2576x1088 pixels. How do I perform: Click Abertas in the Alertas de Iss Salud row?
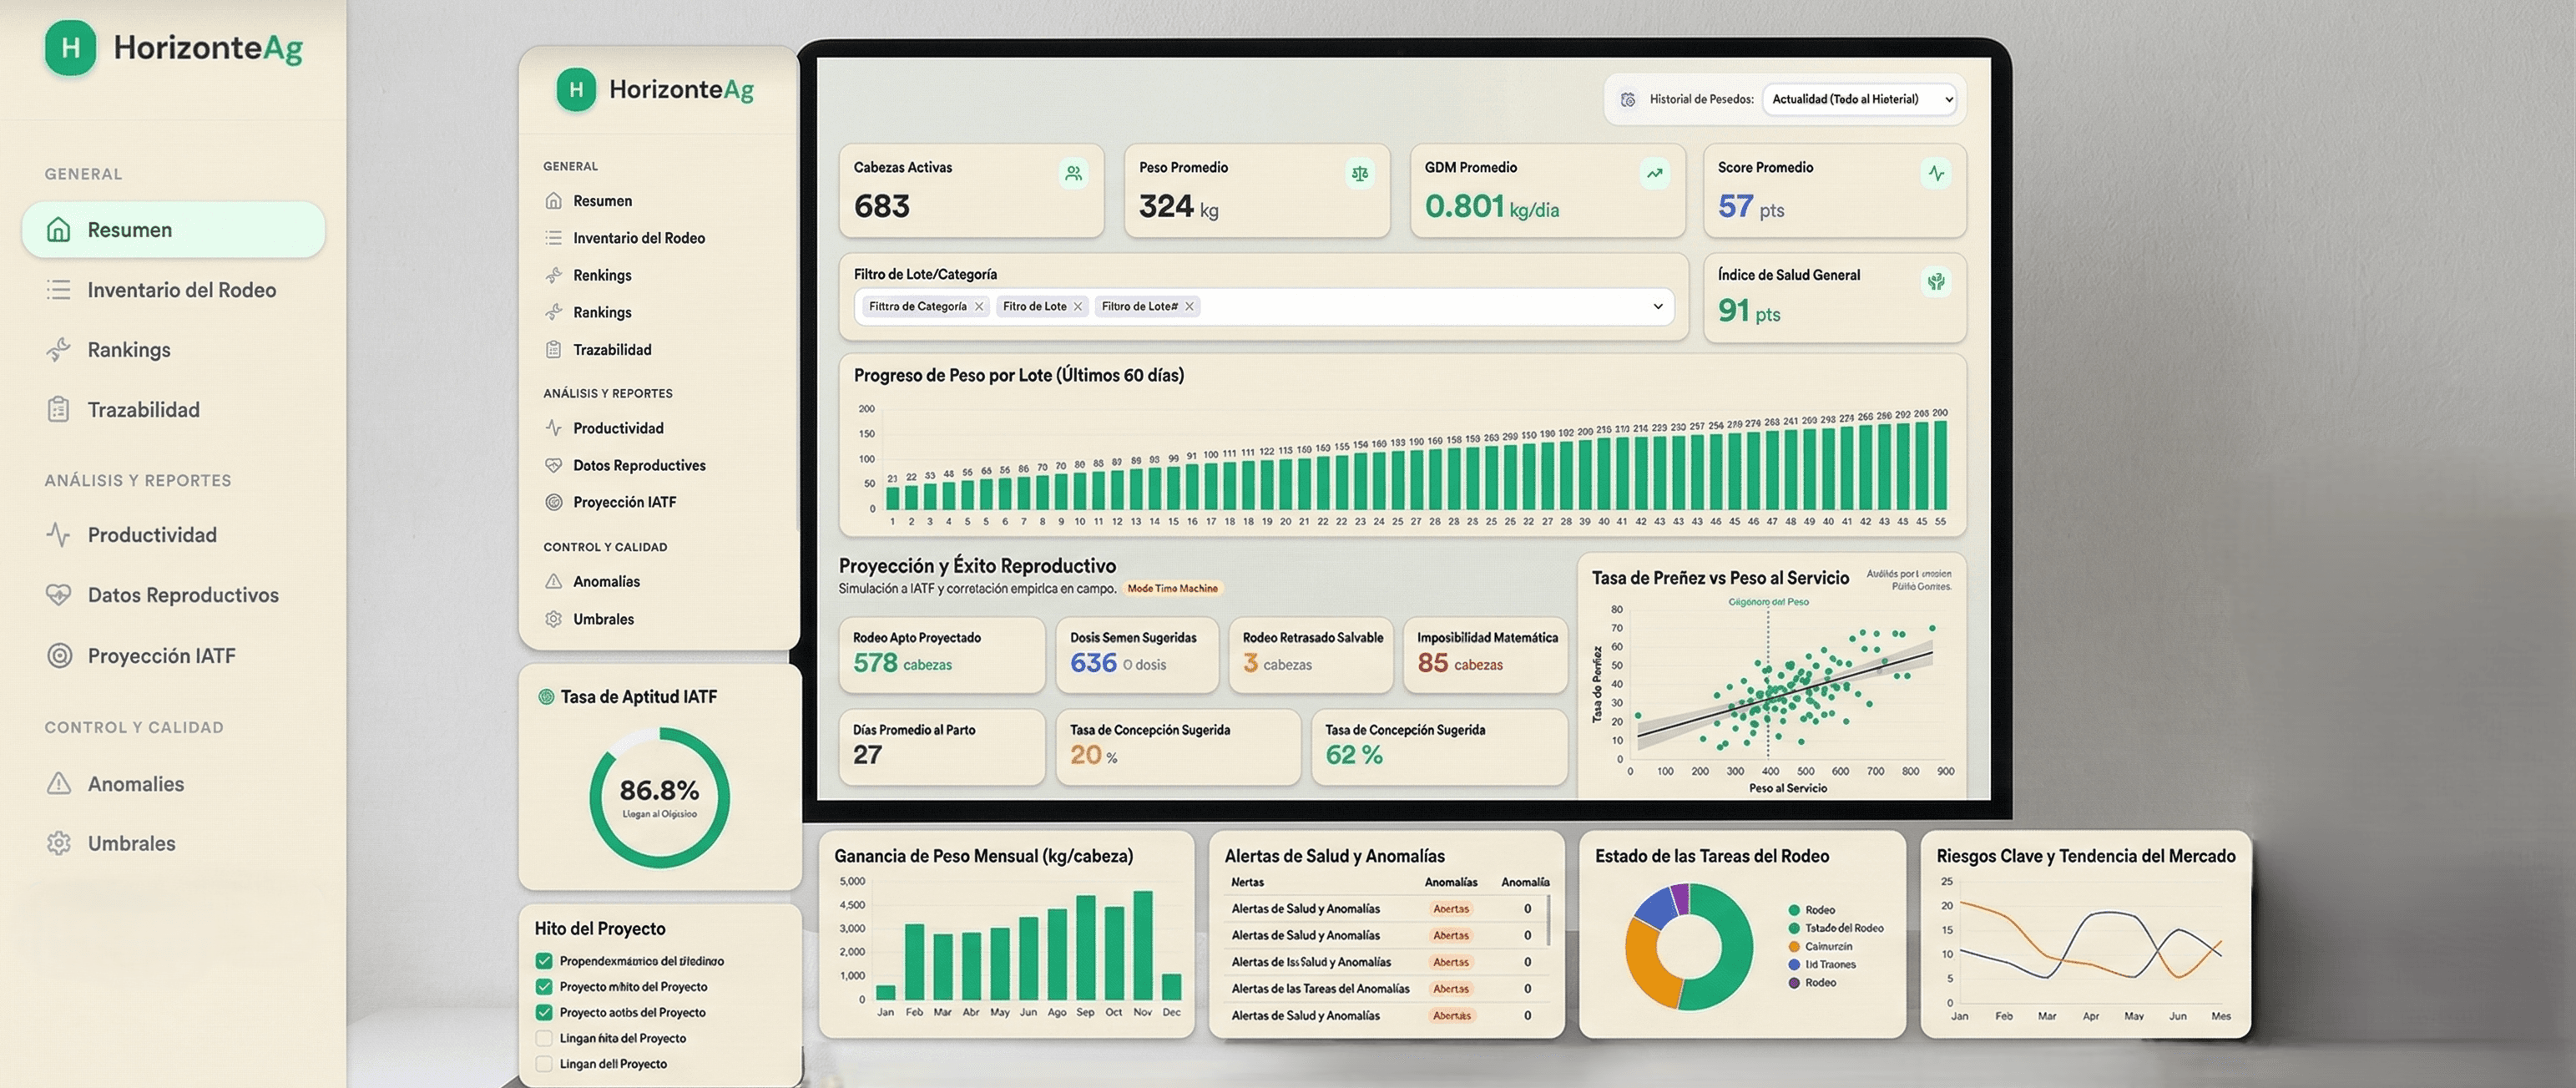tap(1451, 962)
